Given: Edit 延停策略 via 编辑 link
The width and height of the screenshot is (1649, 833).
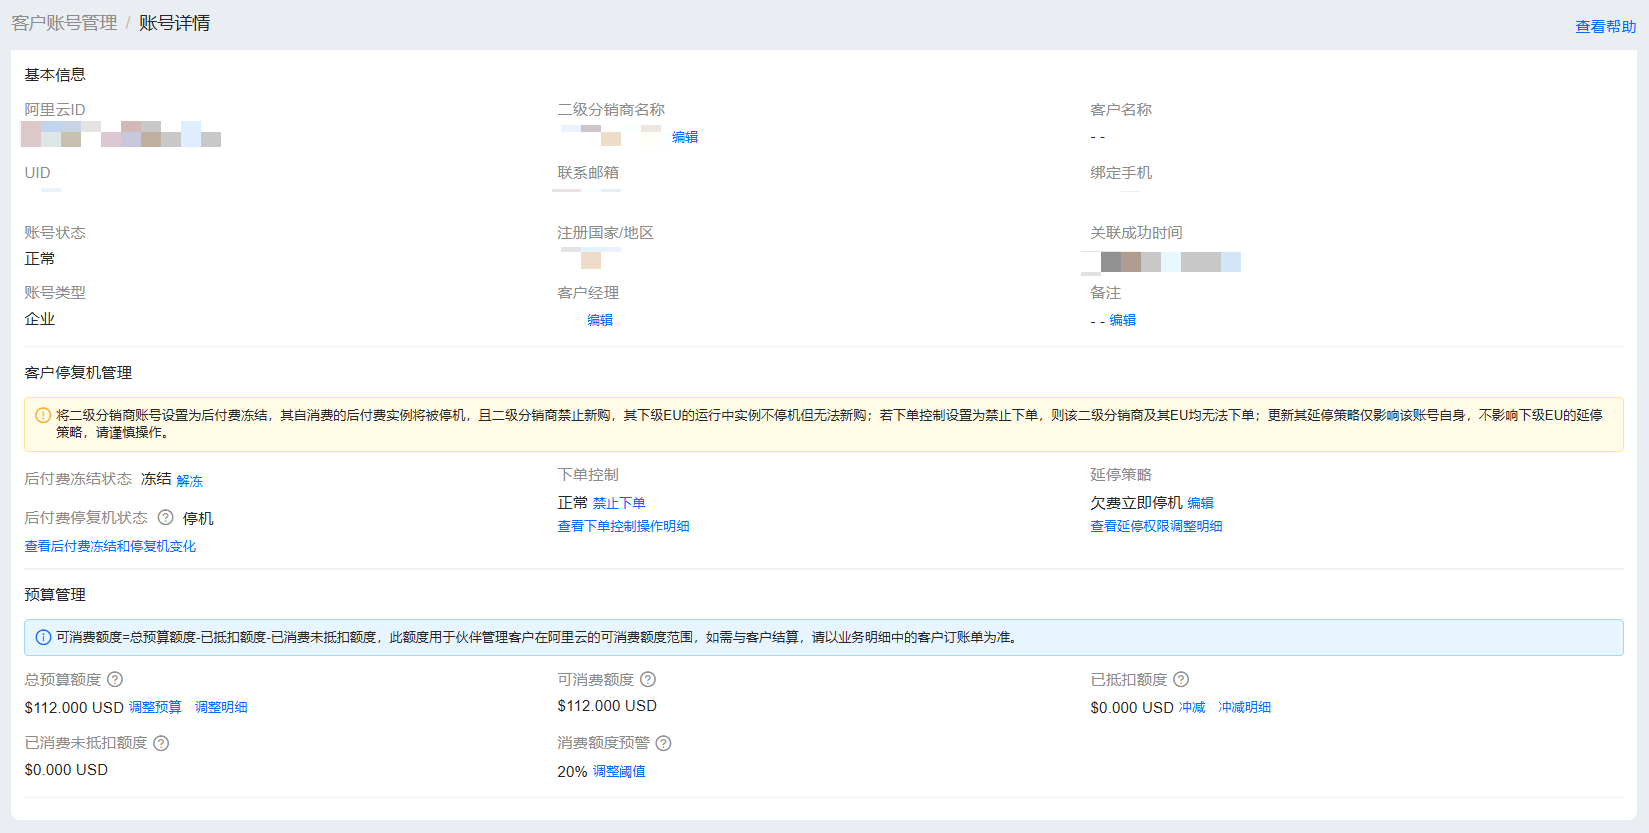Looking at the screenshot, I should pyautogui.click(x=1201, y=503).
